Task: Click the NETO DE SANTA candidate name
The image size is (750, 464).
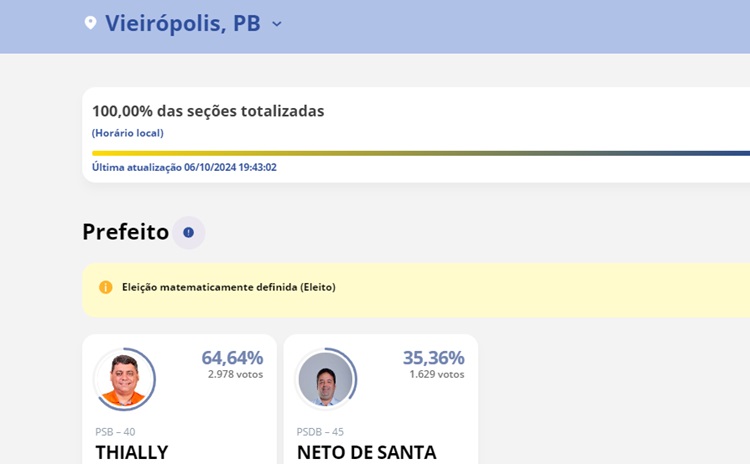Action: (x=366, y=452)
